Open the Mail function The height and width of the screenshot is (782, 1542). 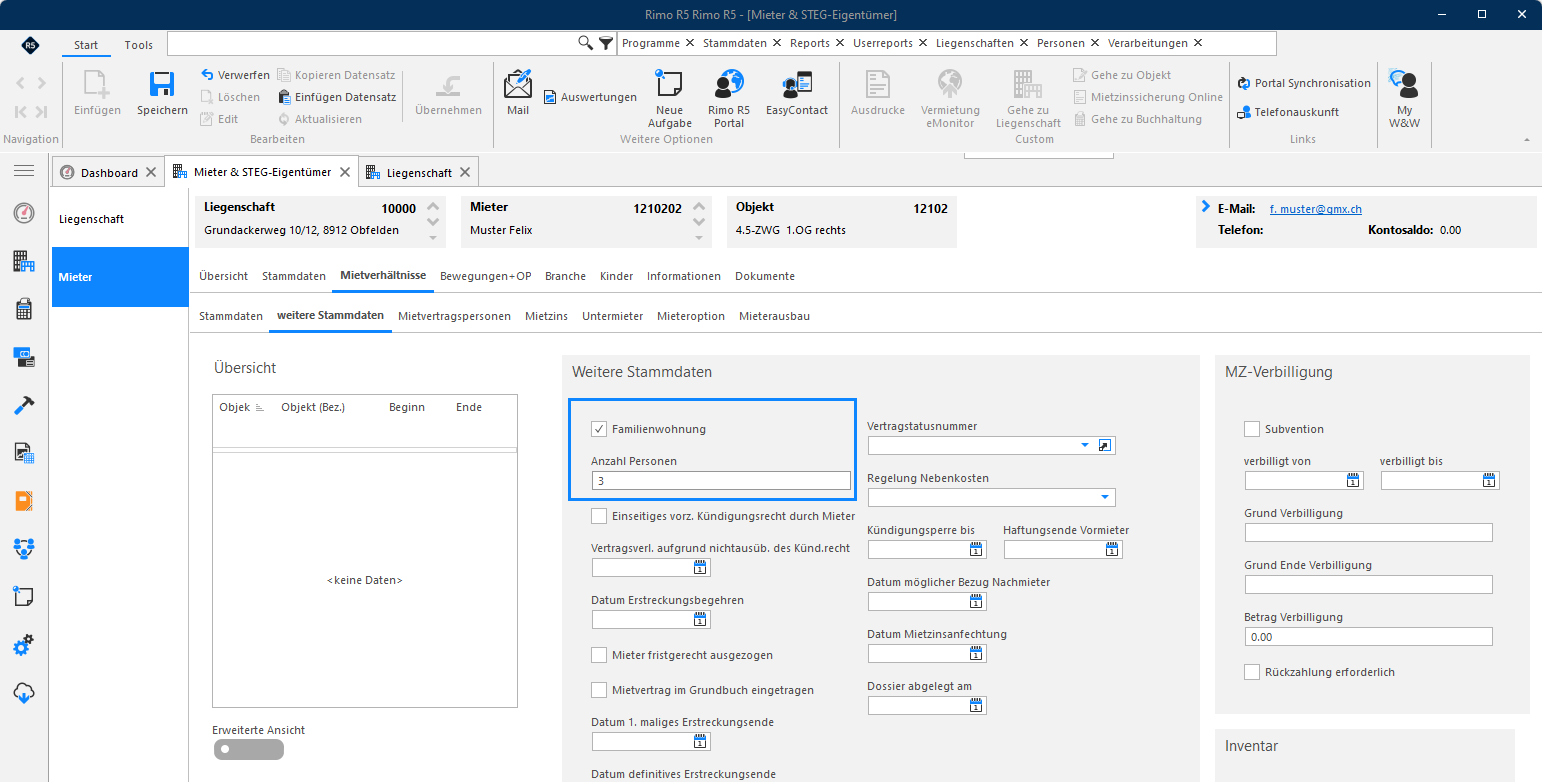tap(518, 94)
